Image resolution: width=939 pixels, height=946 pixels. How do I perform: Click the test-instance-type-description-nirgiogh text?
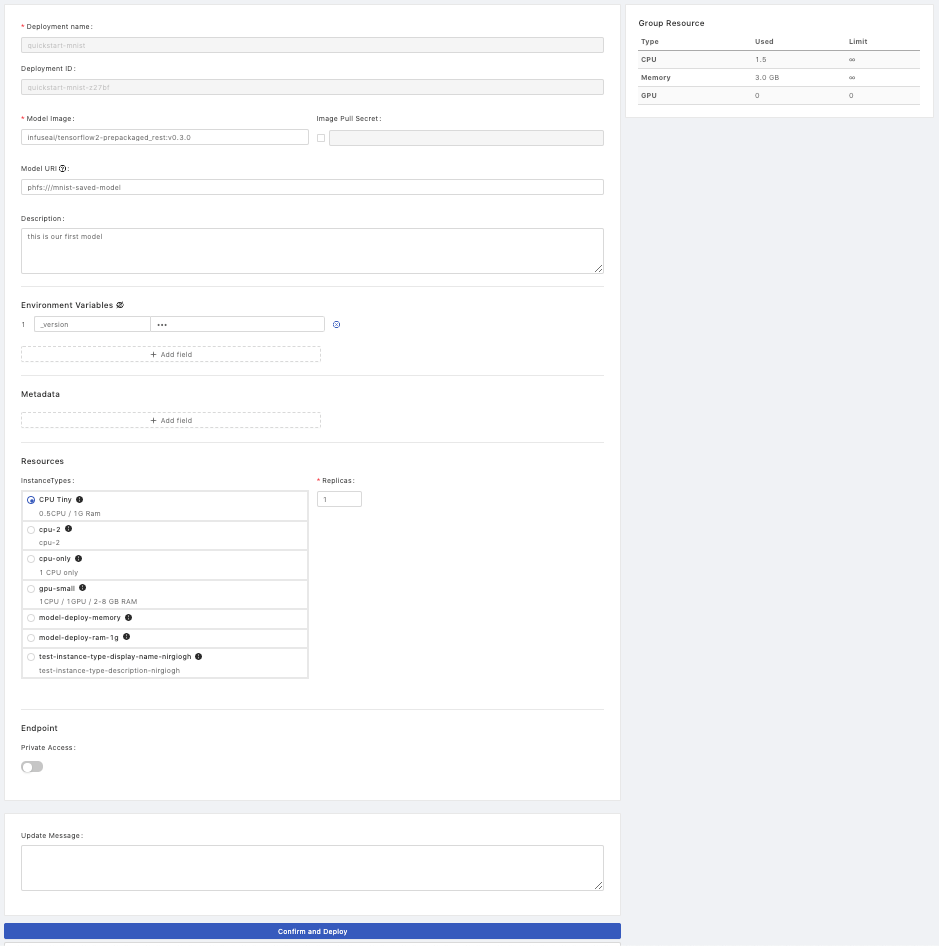coord(110,671)
